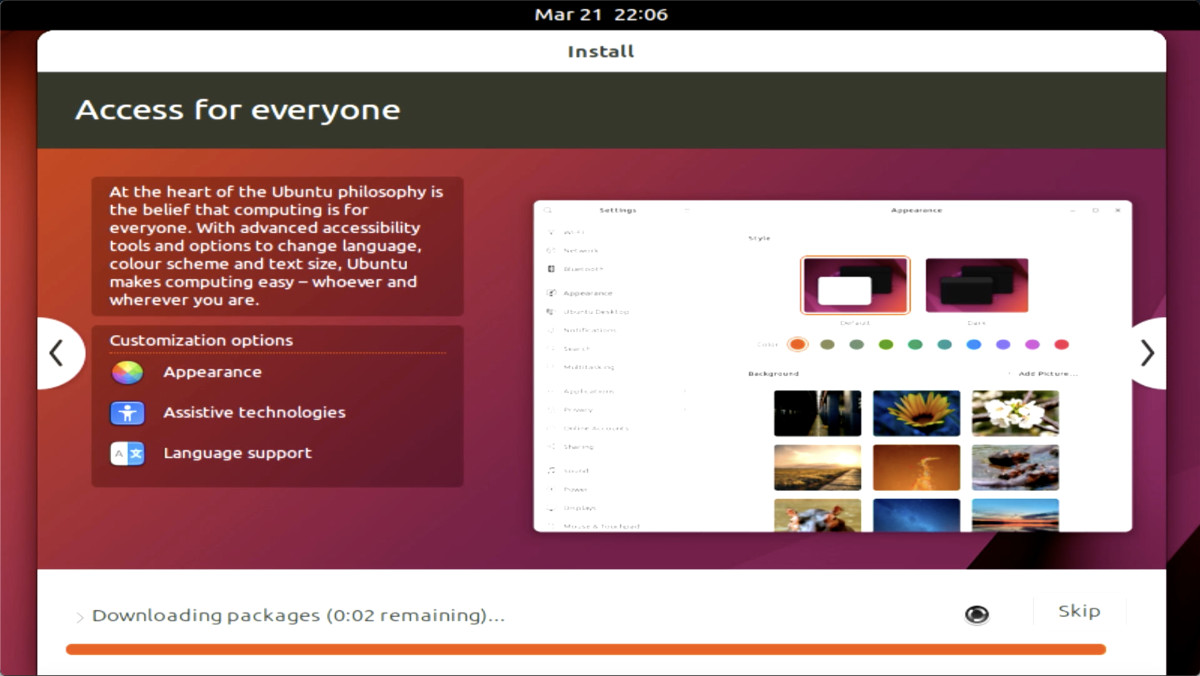This screenshot has width=1200, height=676.
Task: Click the Appearance color wheel icon
Action: pyautogui.click(x=127, y=372)
